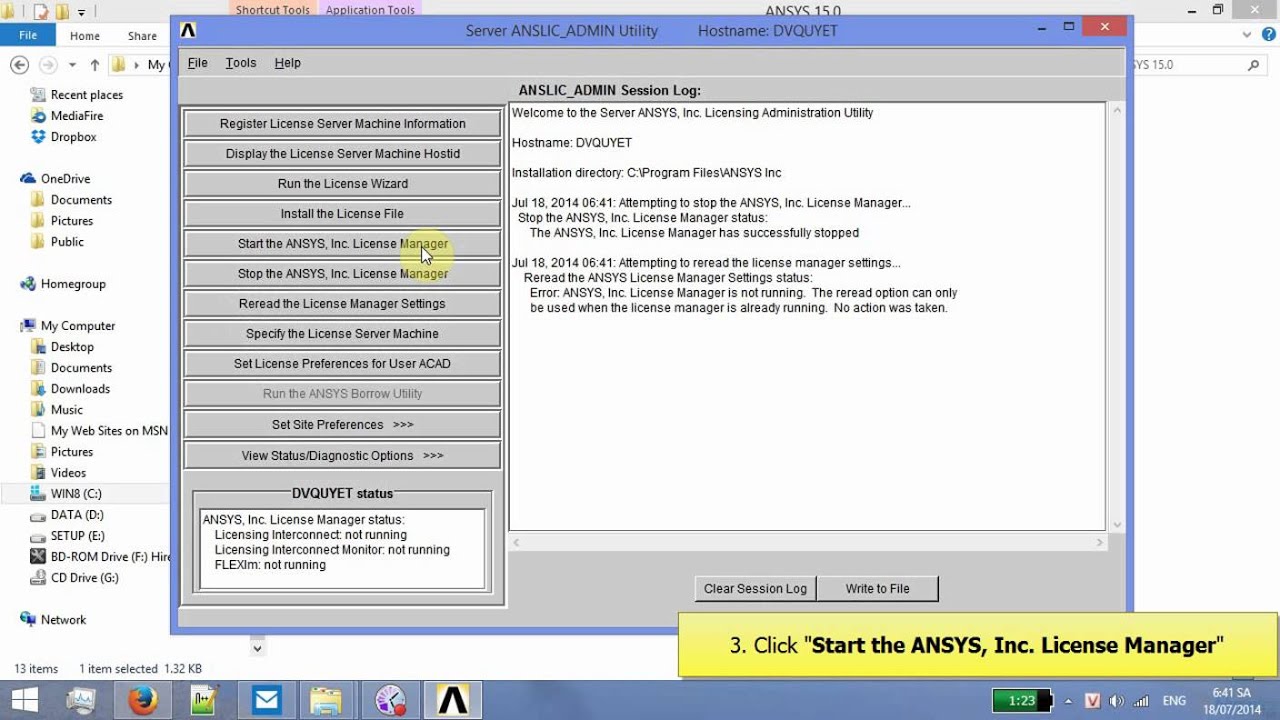Click the session log vertical scroll down arrow
Viewport: 1280px width, 720px height.
point(1117,525)
